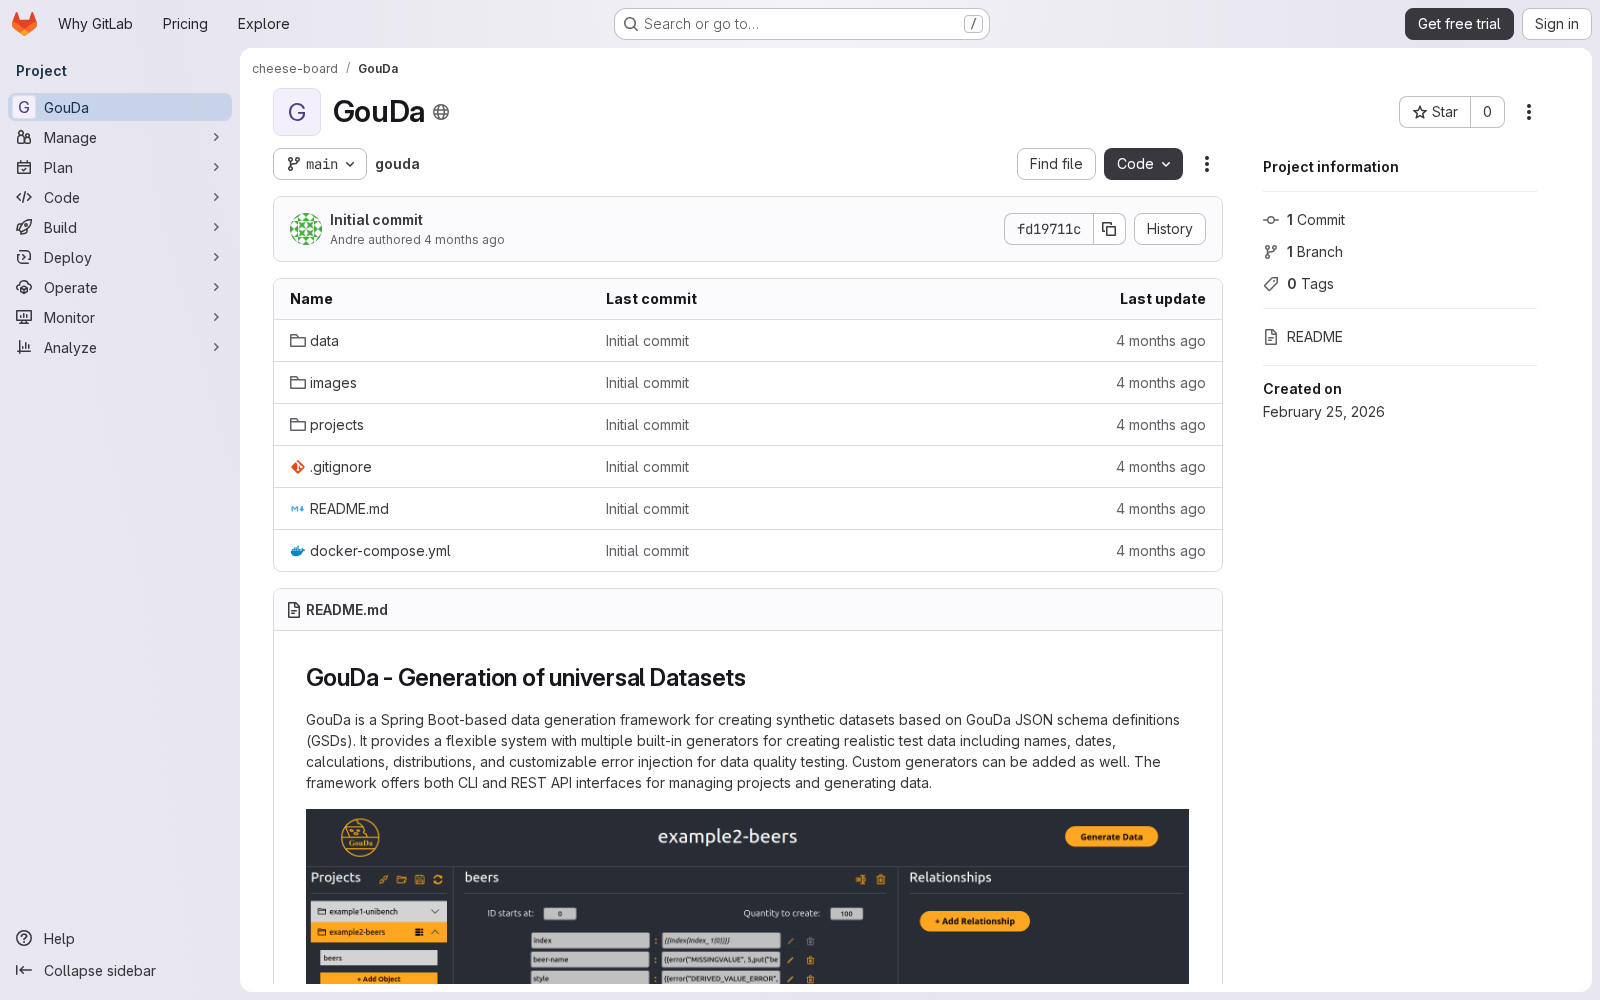Screen dimensions: 1600x1000
Task: Click the Analyze chart icon
Action: [24, 348]
